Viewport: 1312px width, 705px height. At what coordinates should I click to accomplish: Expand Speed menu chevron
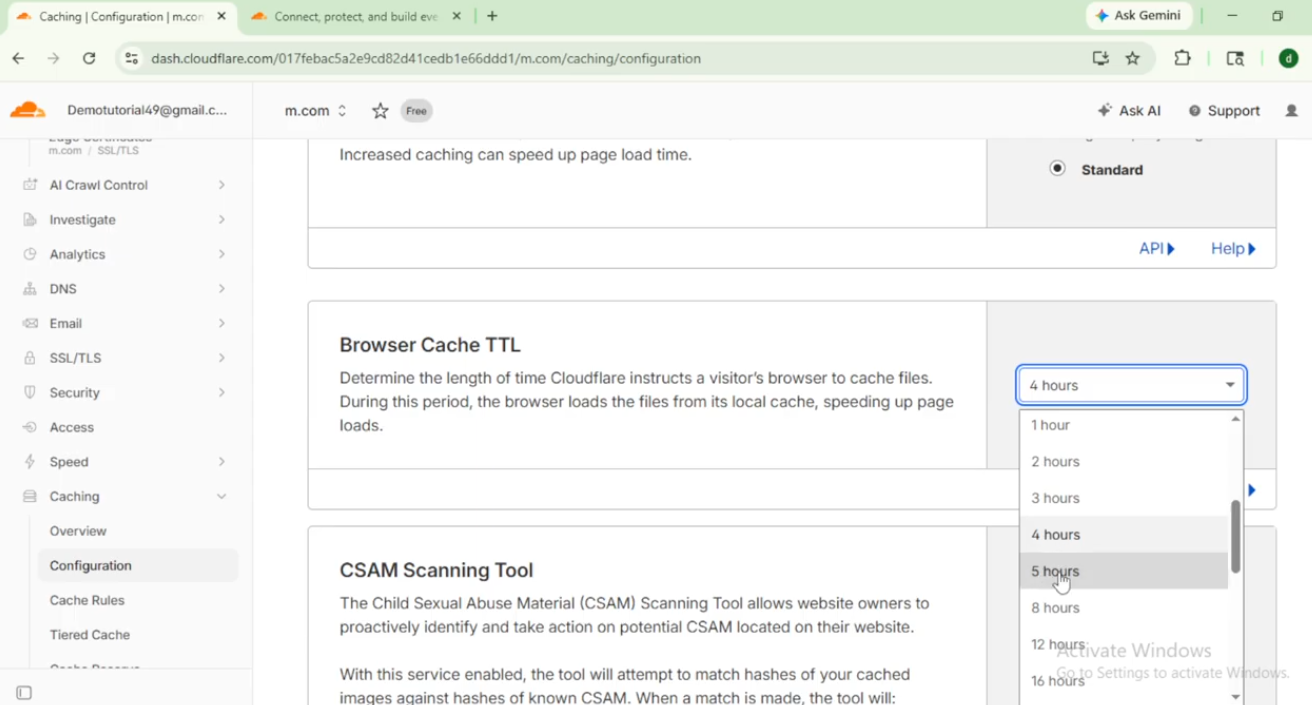[222, 462]
